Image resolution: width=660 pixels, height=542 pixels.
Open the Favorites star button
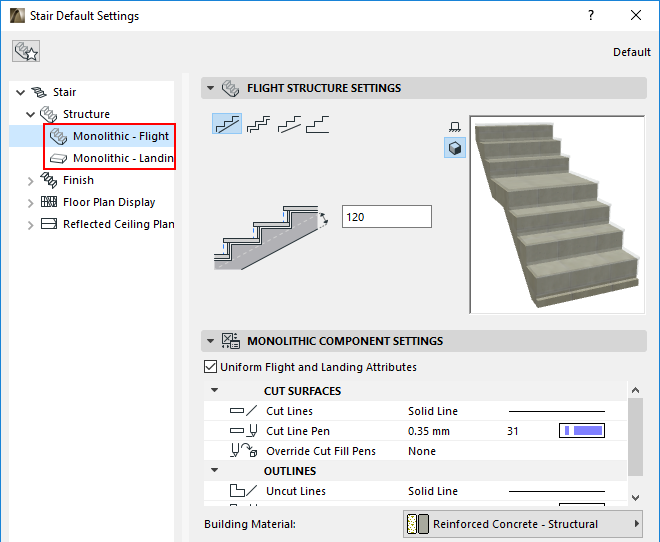pos(26,52)
